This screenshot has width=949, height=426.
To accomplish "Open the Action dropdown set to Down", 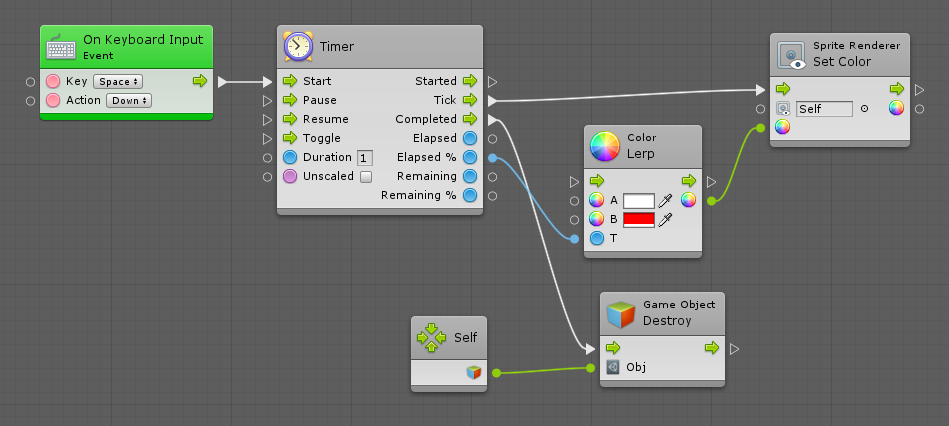I will point(130,100).
